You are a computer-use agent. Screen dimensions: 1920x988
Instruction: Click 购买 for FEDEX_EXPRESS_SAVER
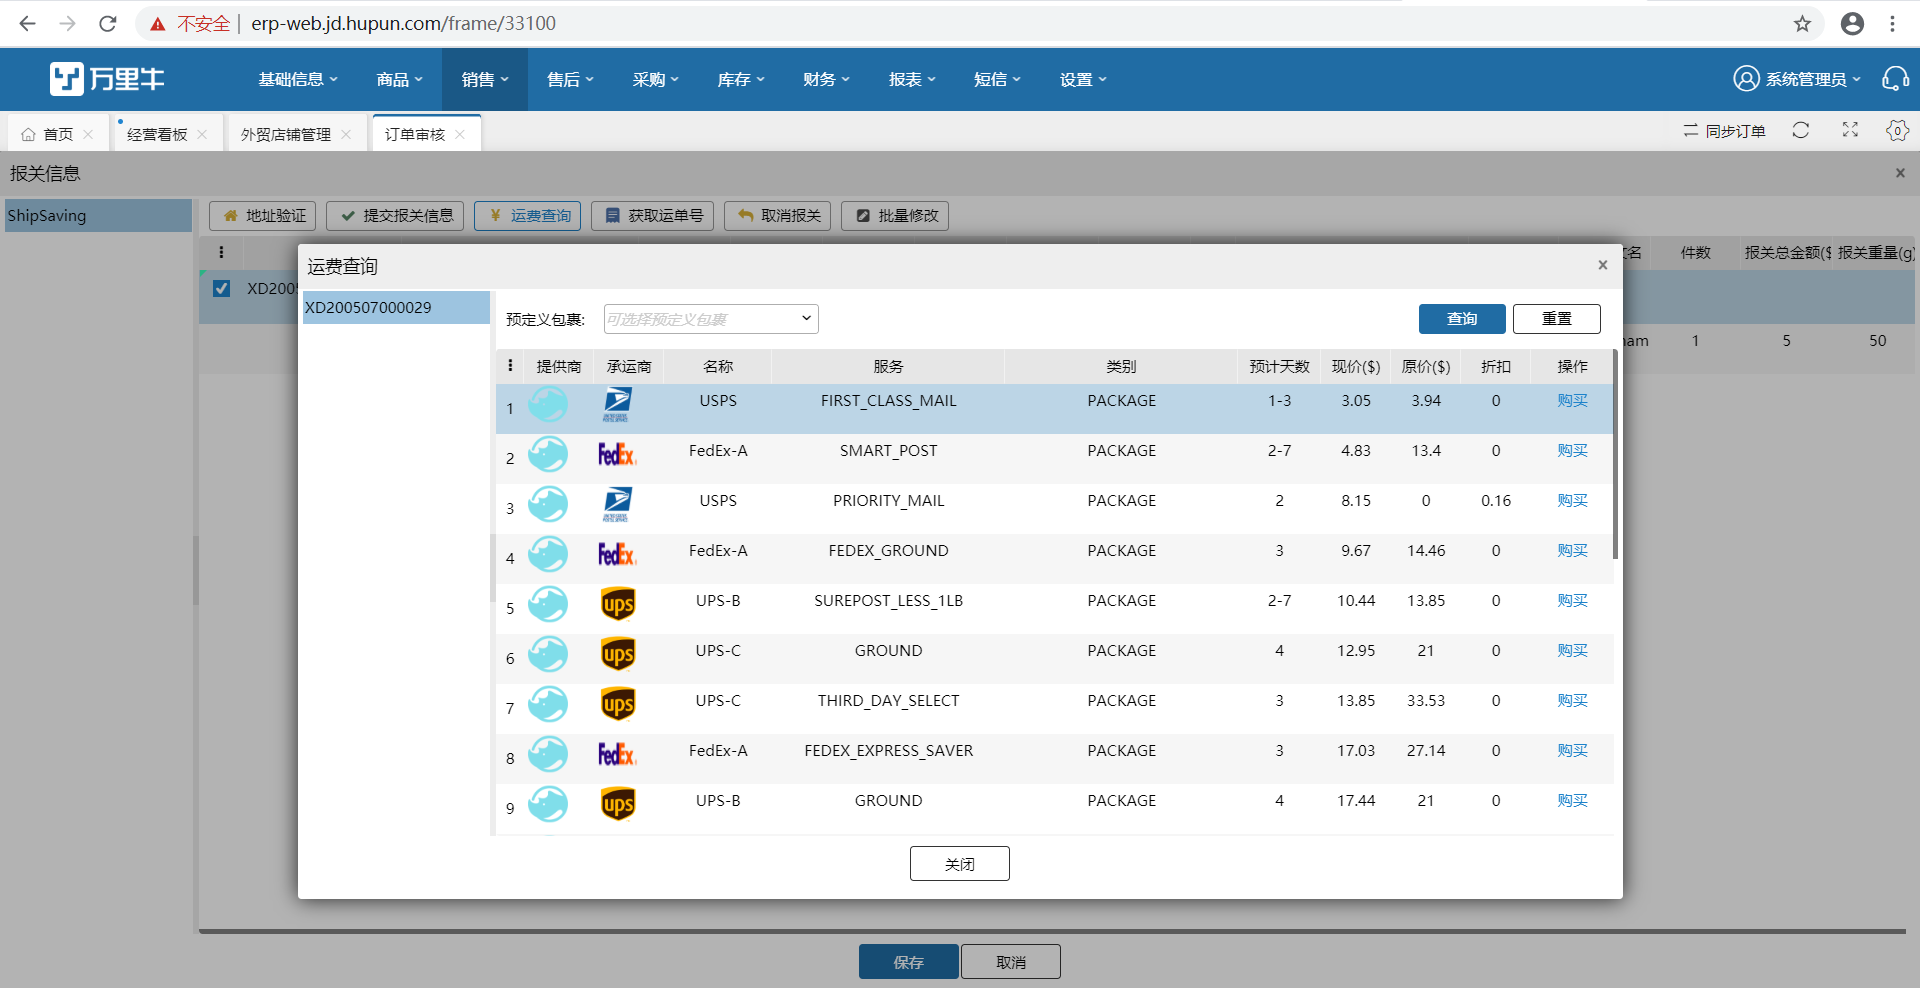(1572, 750)
